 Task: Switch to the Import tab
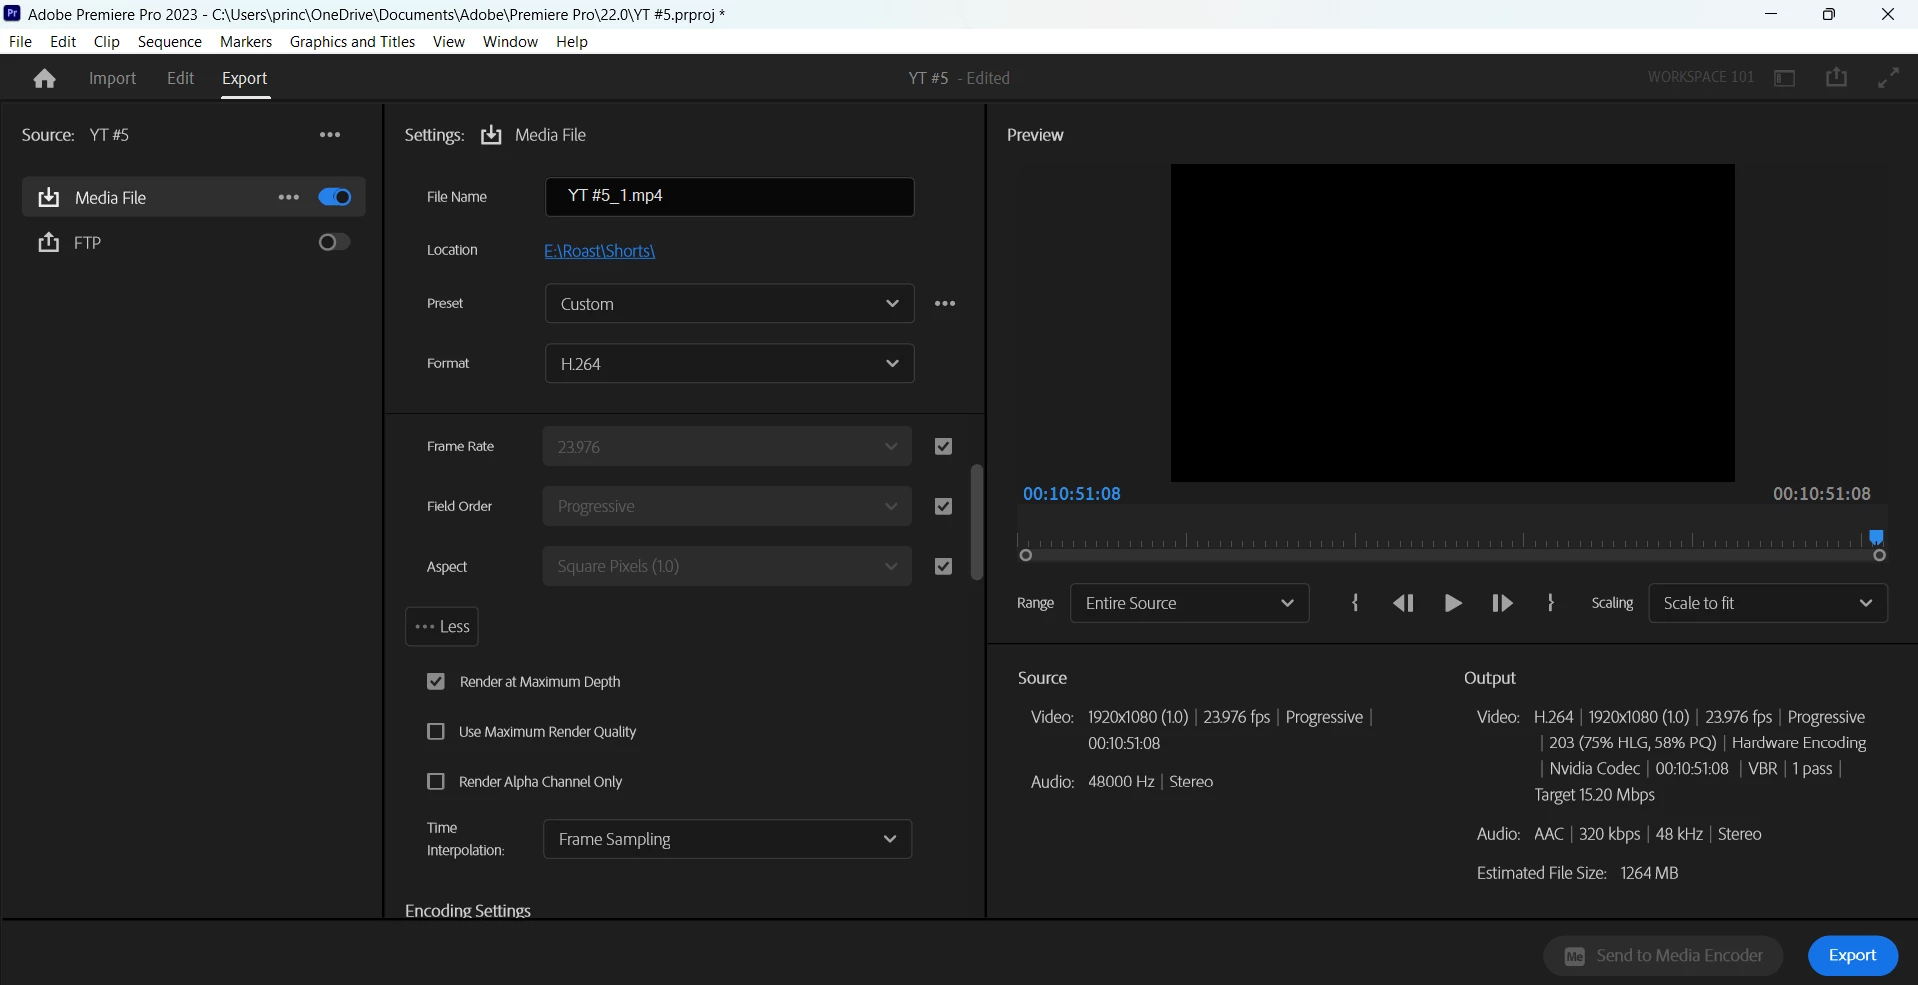(x=112, y=78)
